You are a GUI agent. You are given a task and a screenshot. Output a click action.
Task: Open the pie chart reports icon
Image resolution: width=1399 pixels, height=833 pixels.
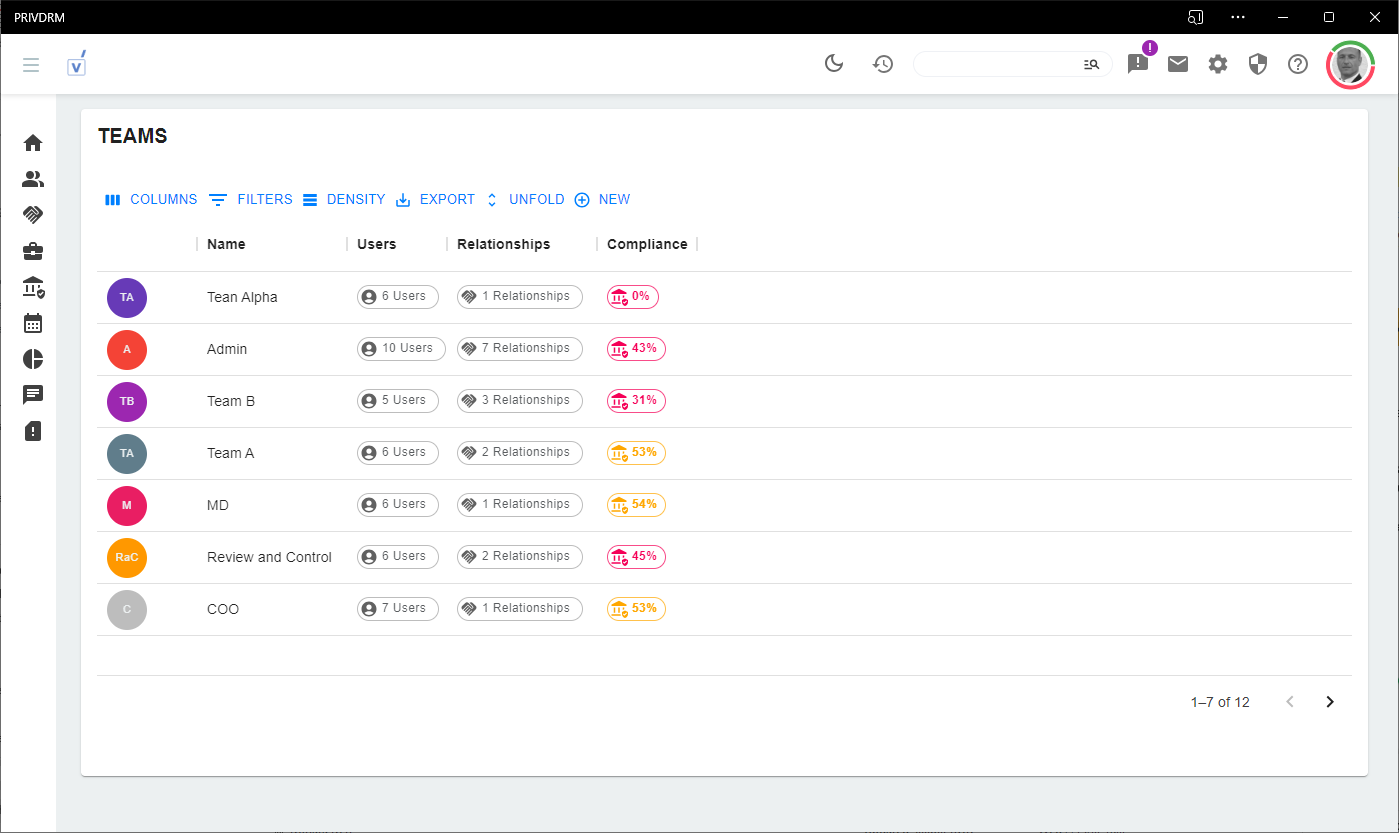point(33,359)
